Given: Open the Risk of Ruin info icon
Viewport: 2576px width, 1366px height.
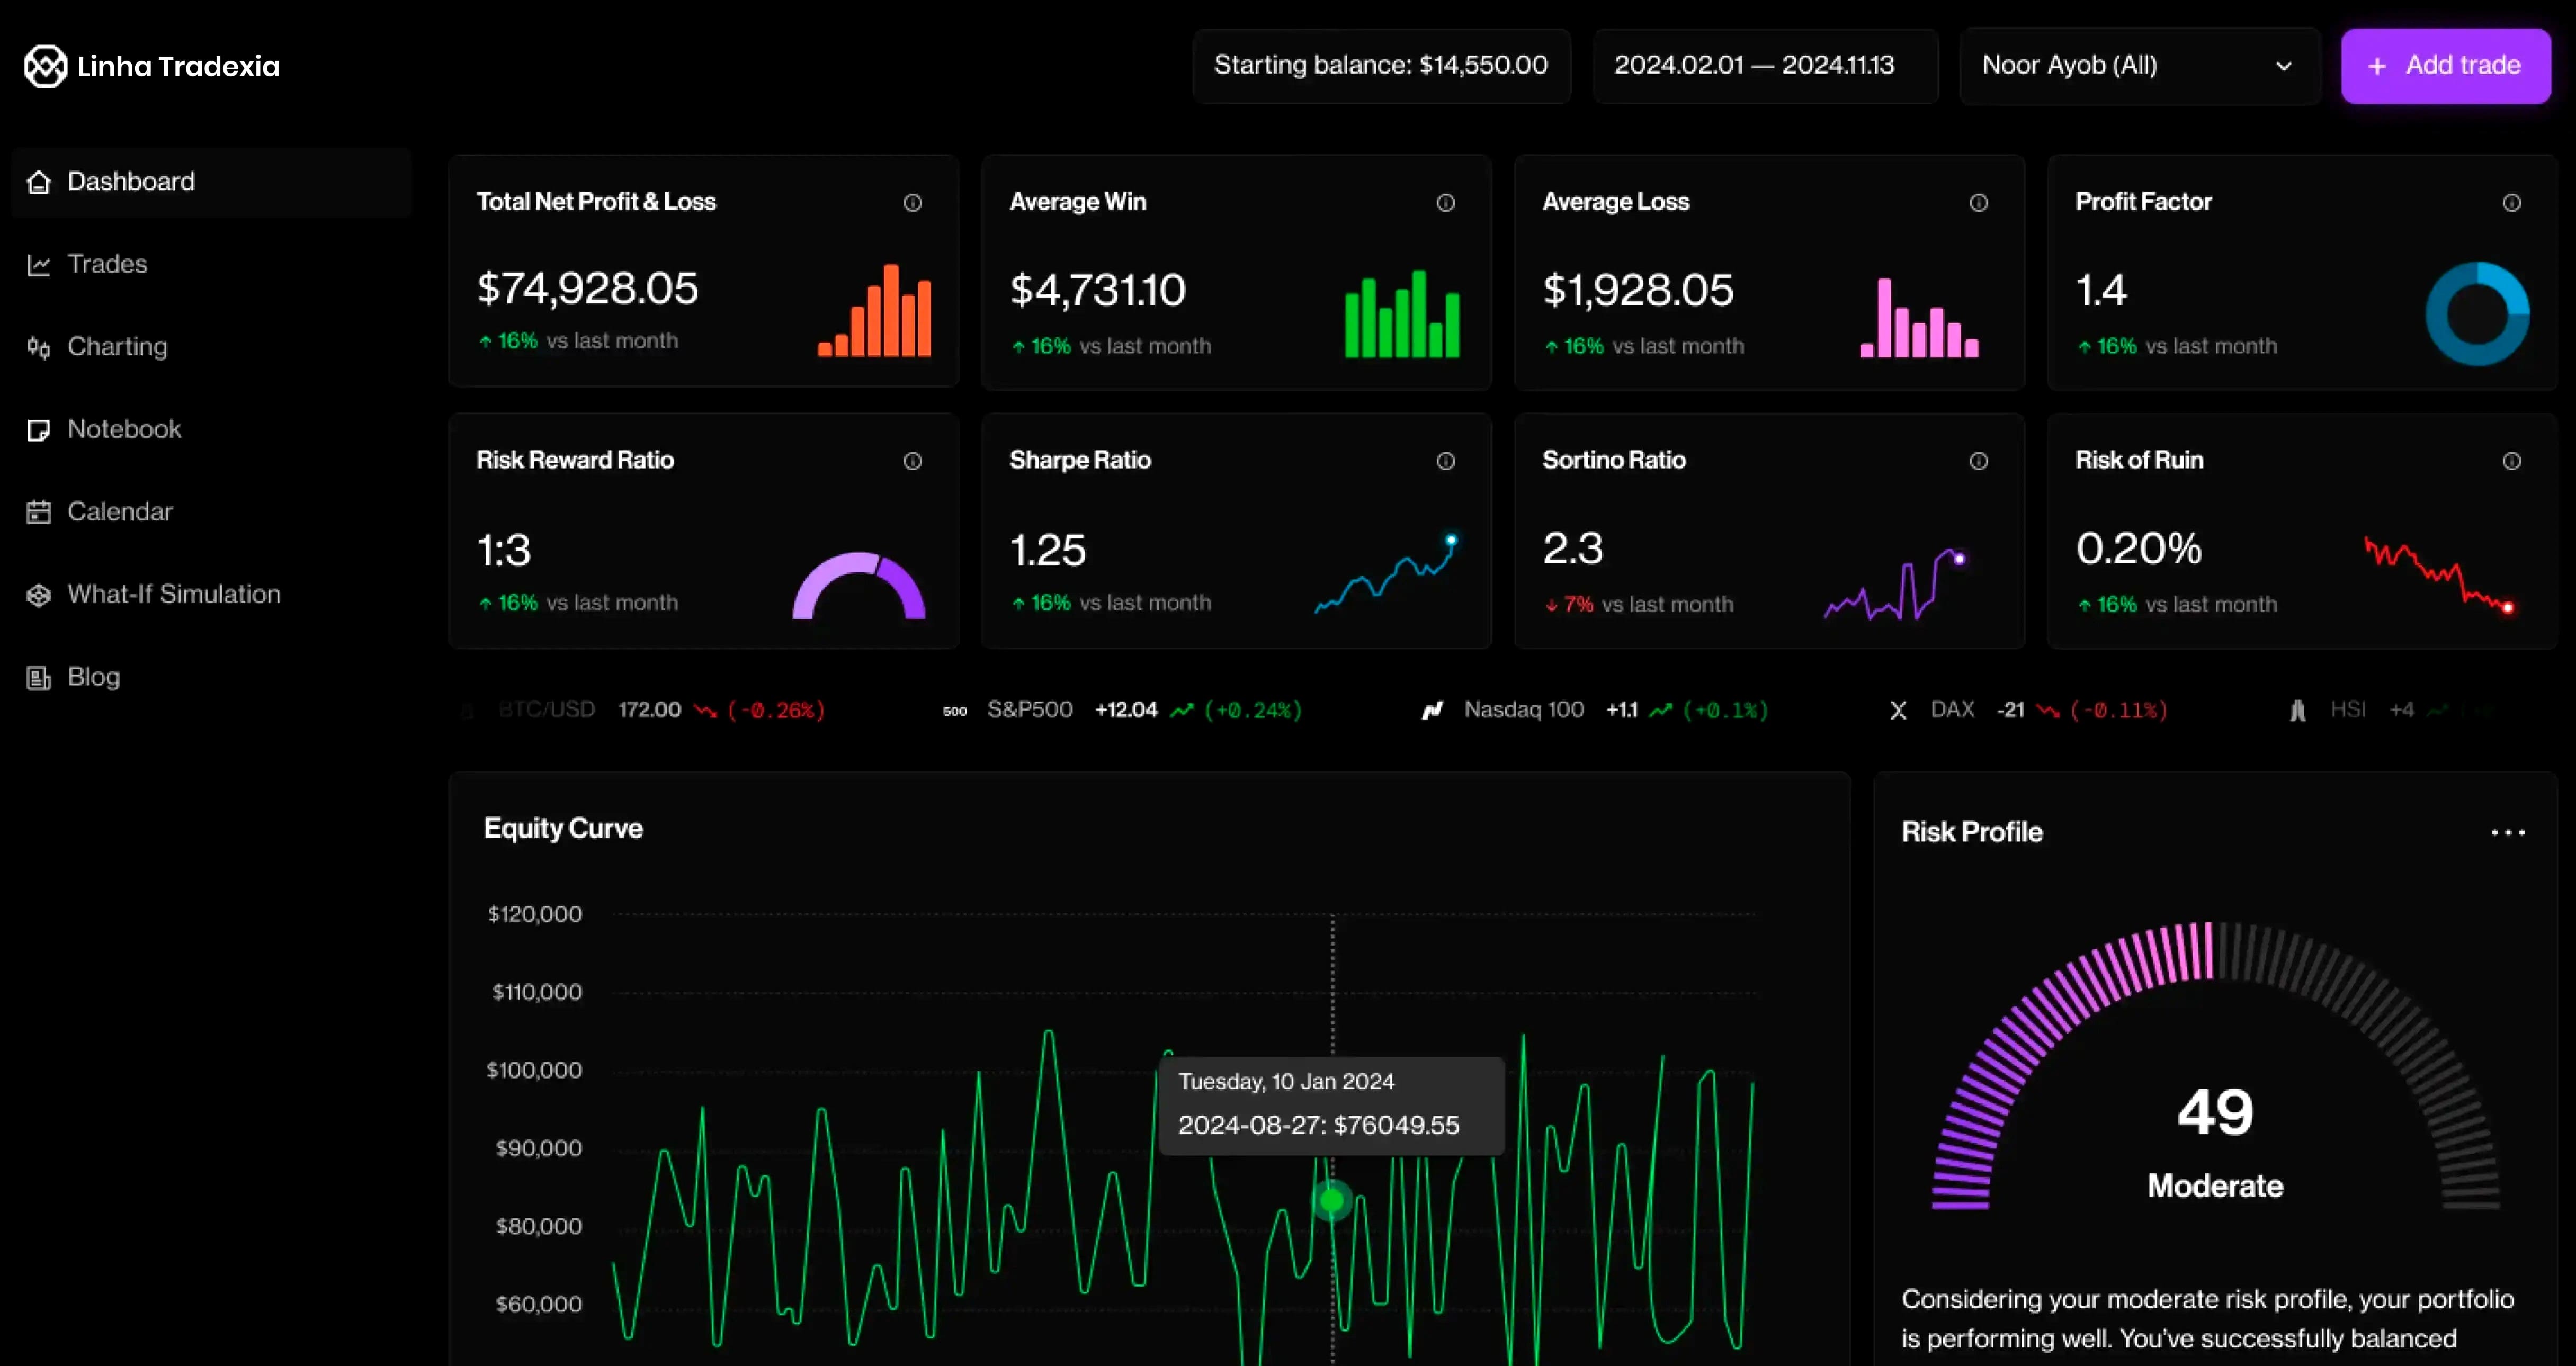Looking at the screenshot, I should [2512, 461].
